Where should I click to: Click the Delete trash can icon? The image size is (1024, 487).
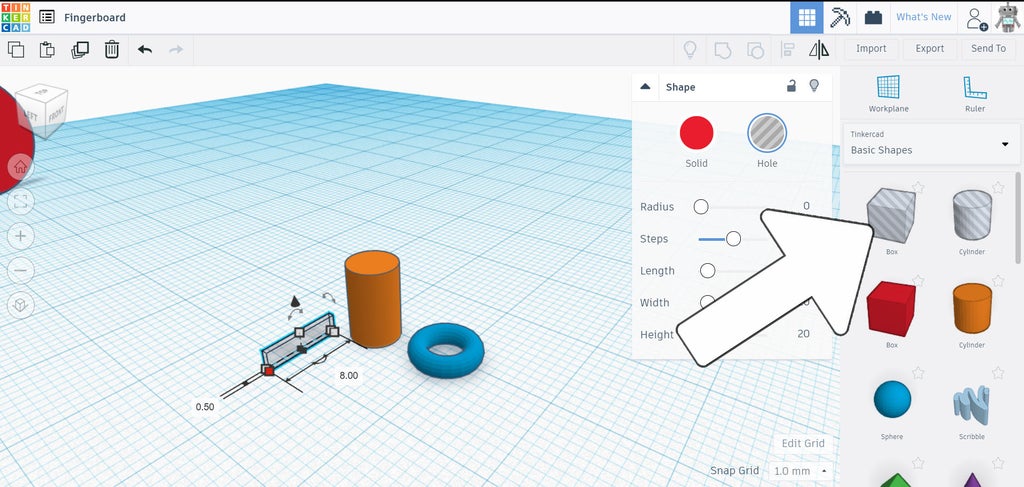point(112,50)
